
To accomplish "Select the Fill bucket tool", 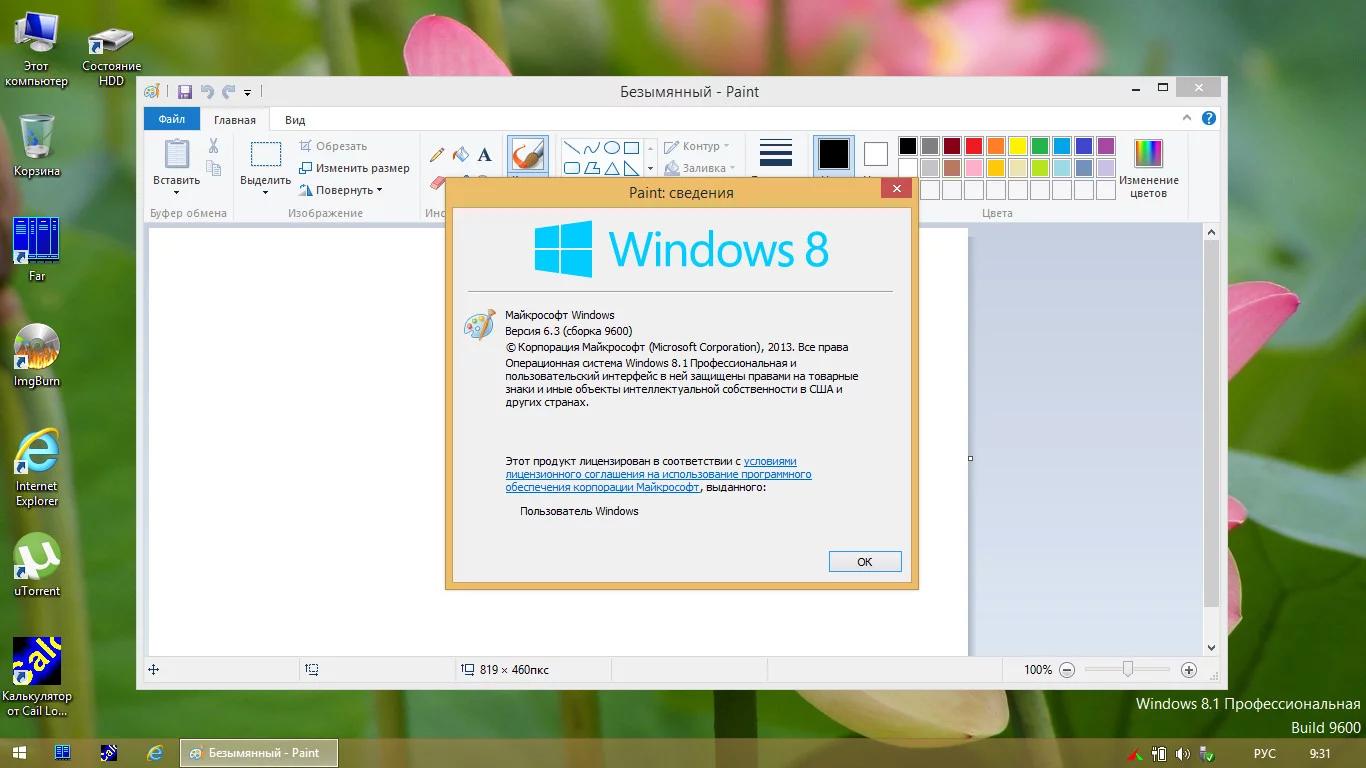I will tap(461, 154).
